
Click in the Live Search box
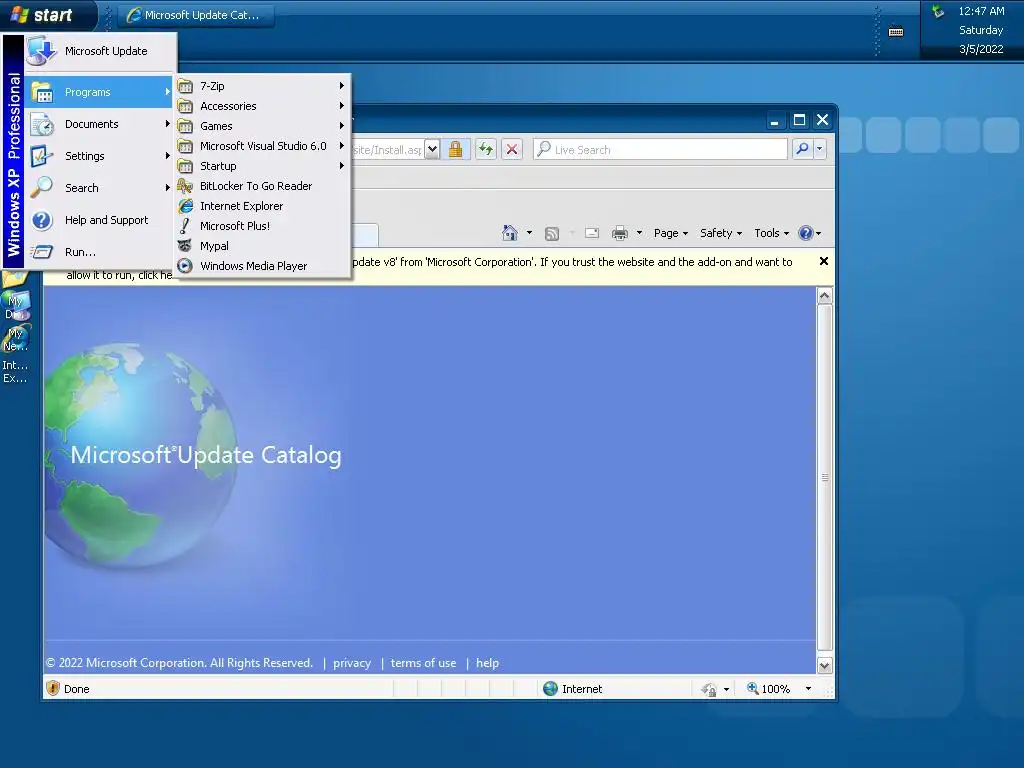660,150
